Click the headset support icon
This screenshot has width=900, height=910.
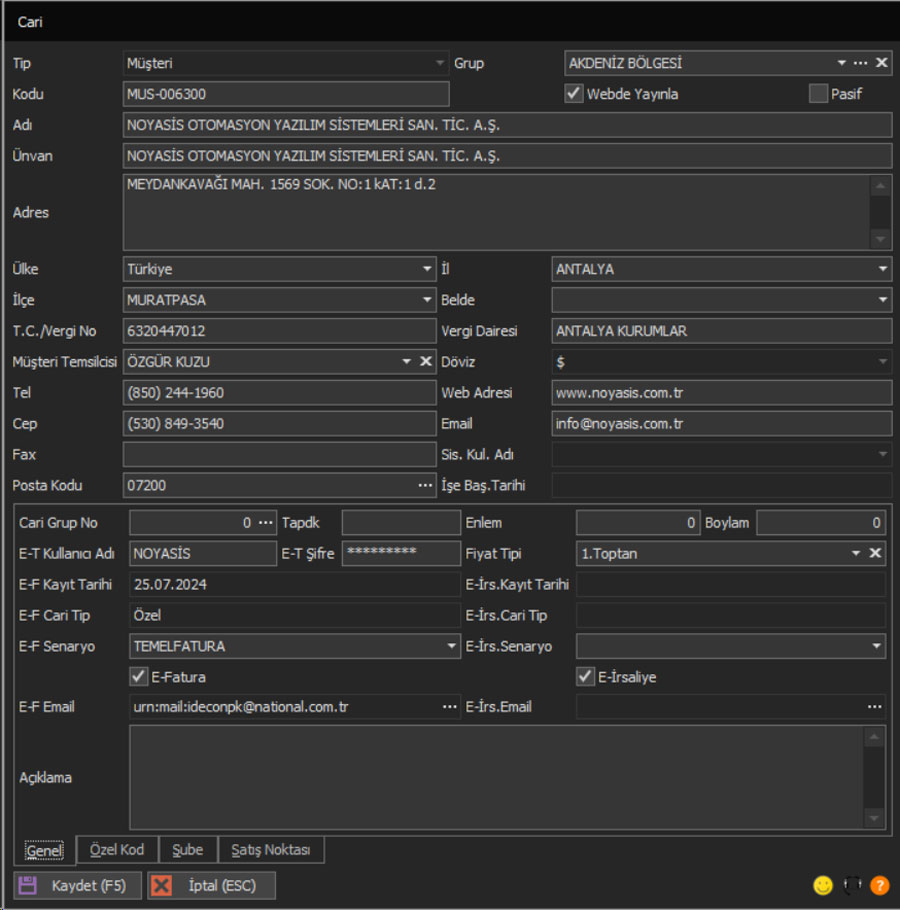click(852, 885)
